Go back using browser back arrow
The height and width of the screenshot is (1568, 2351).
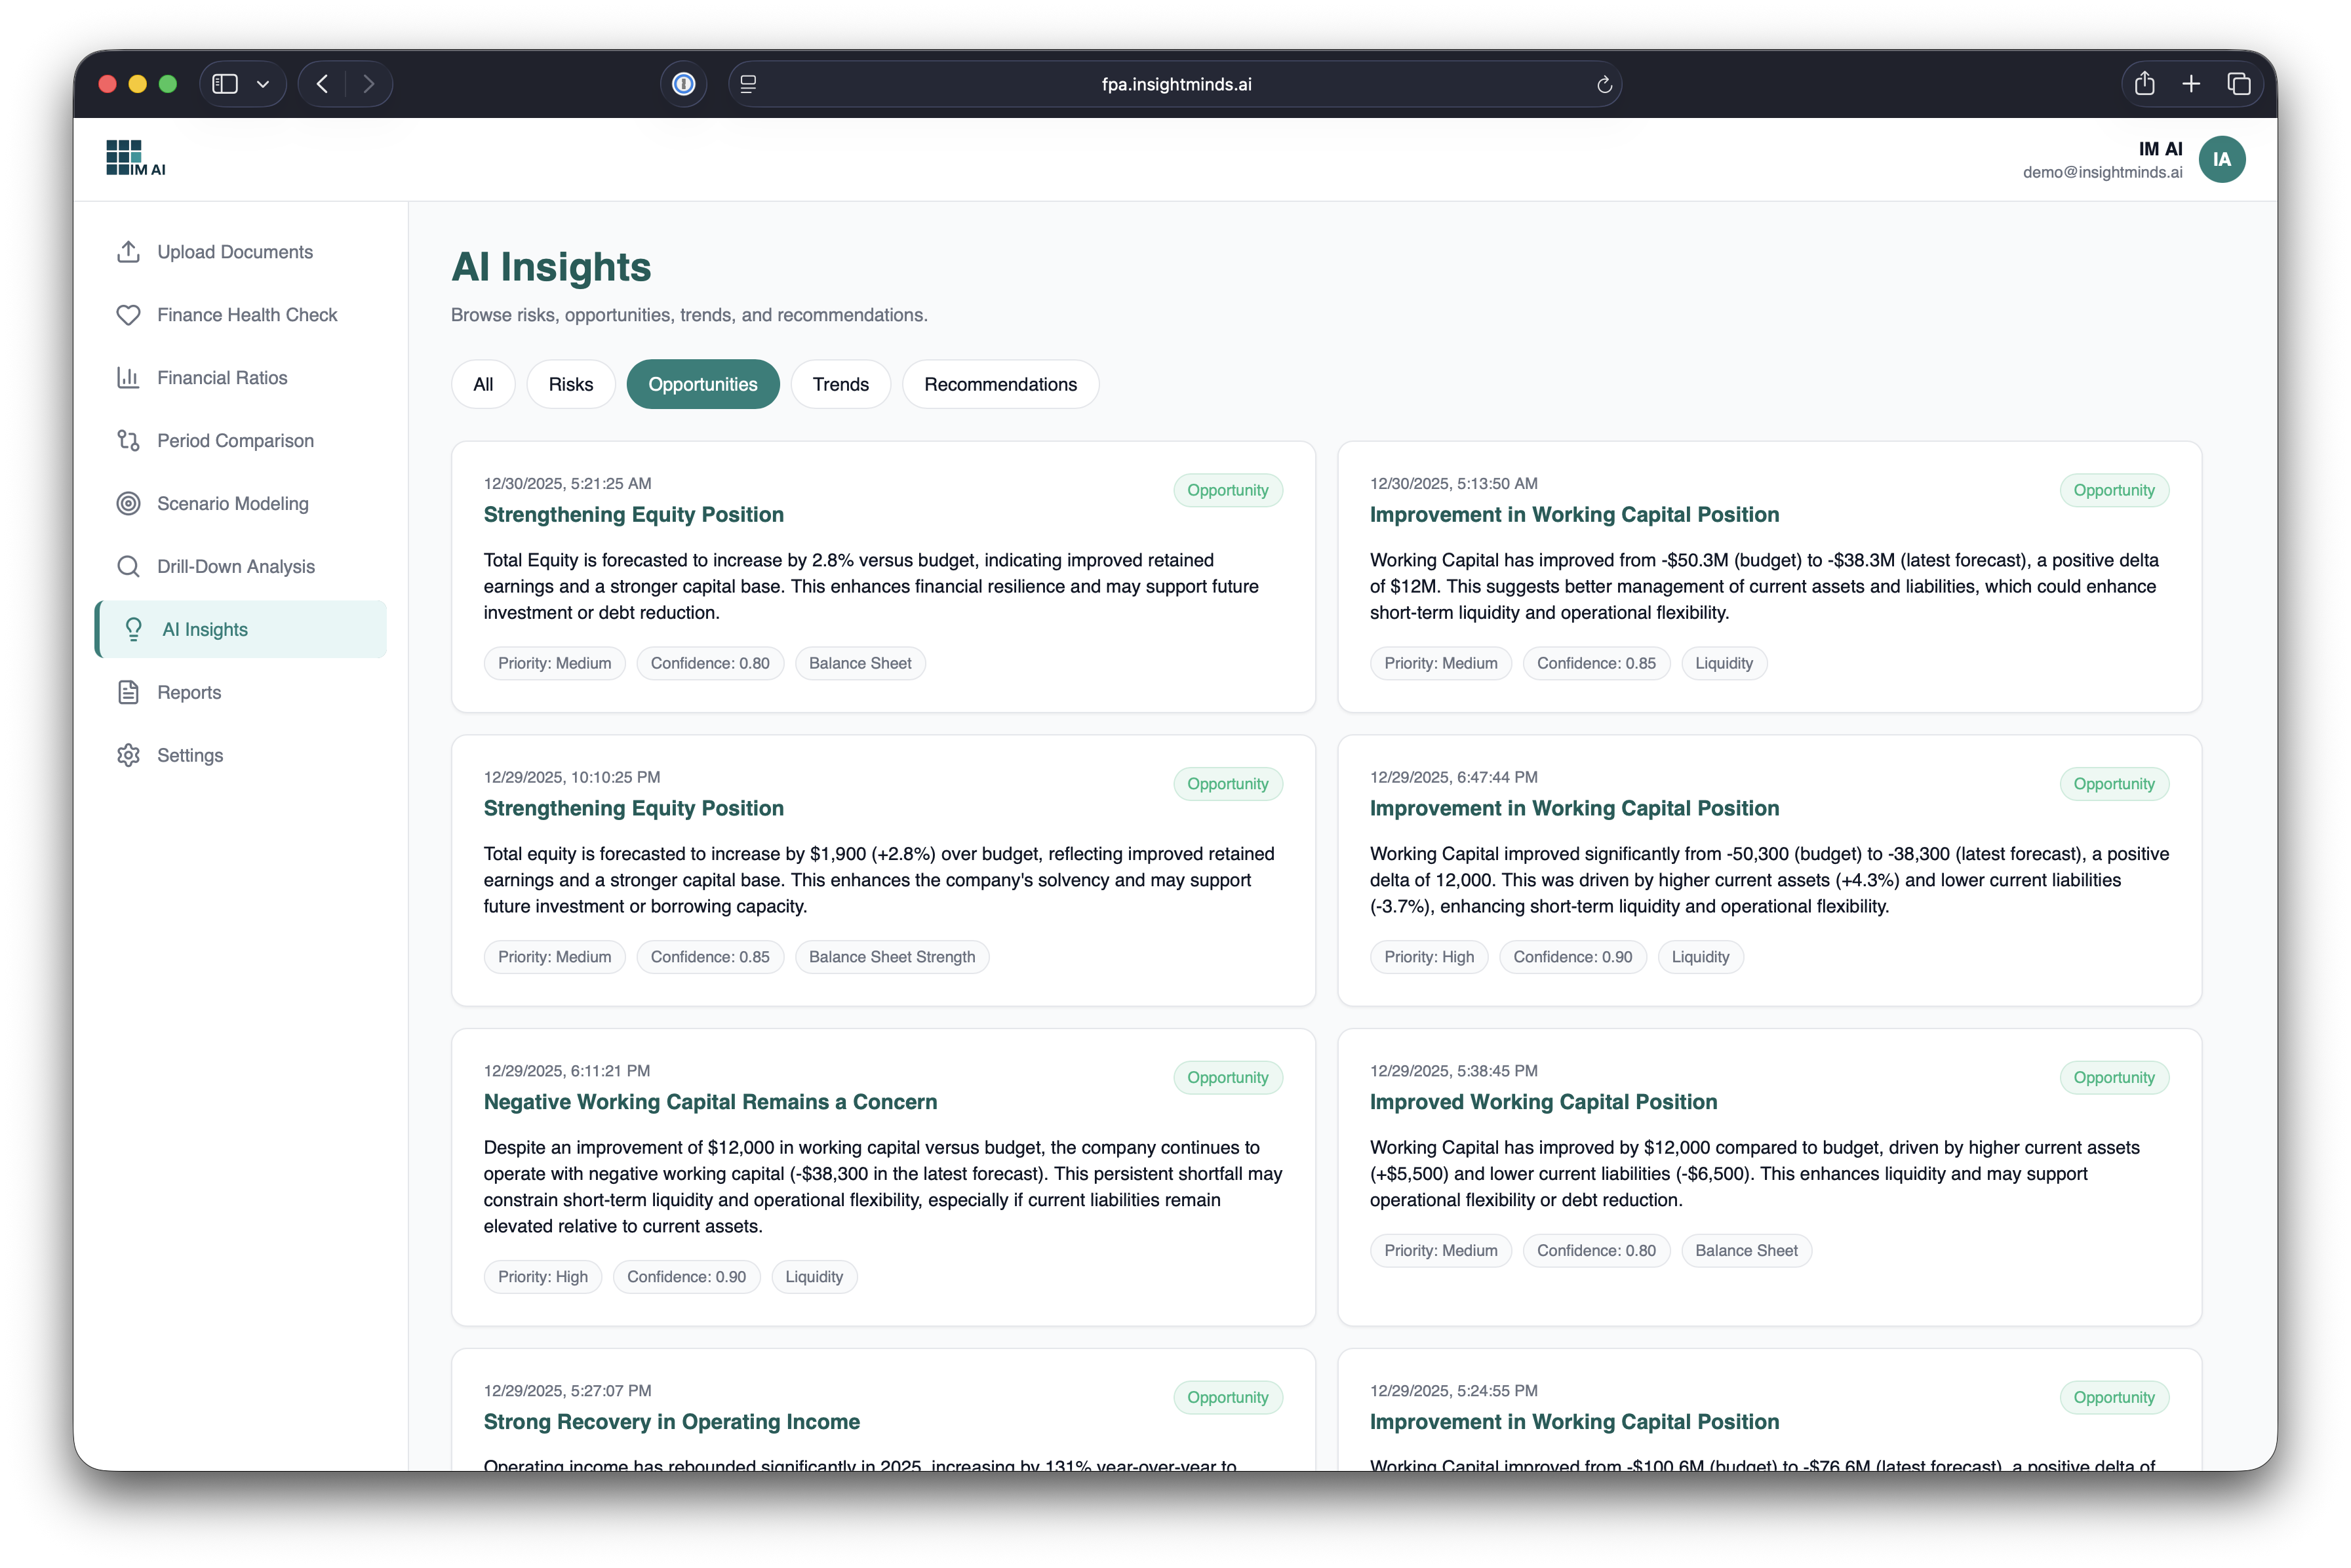tap(322, 84)
